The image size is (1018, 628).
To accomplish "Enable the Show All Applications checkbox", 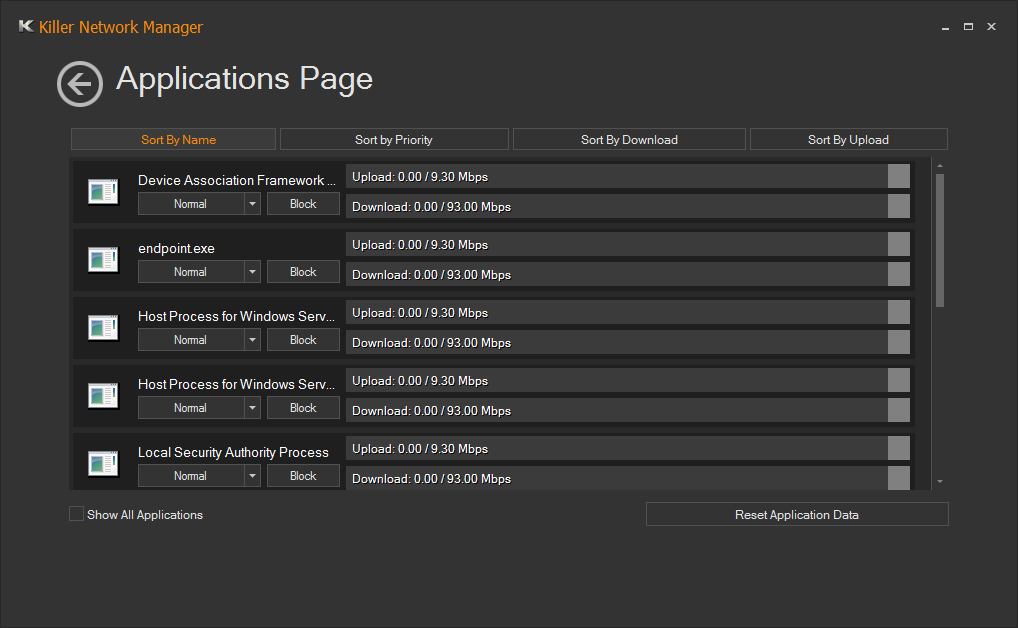I will click(x=77, y=514).
